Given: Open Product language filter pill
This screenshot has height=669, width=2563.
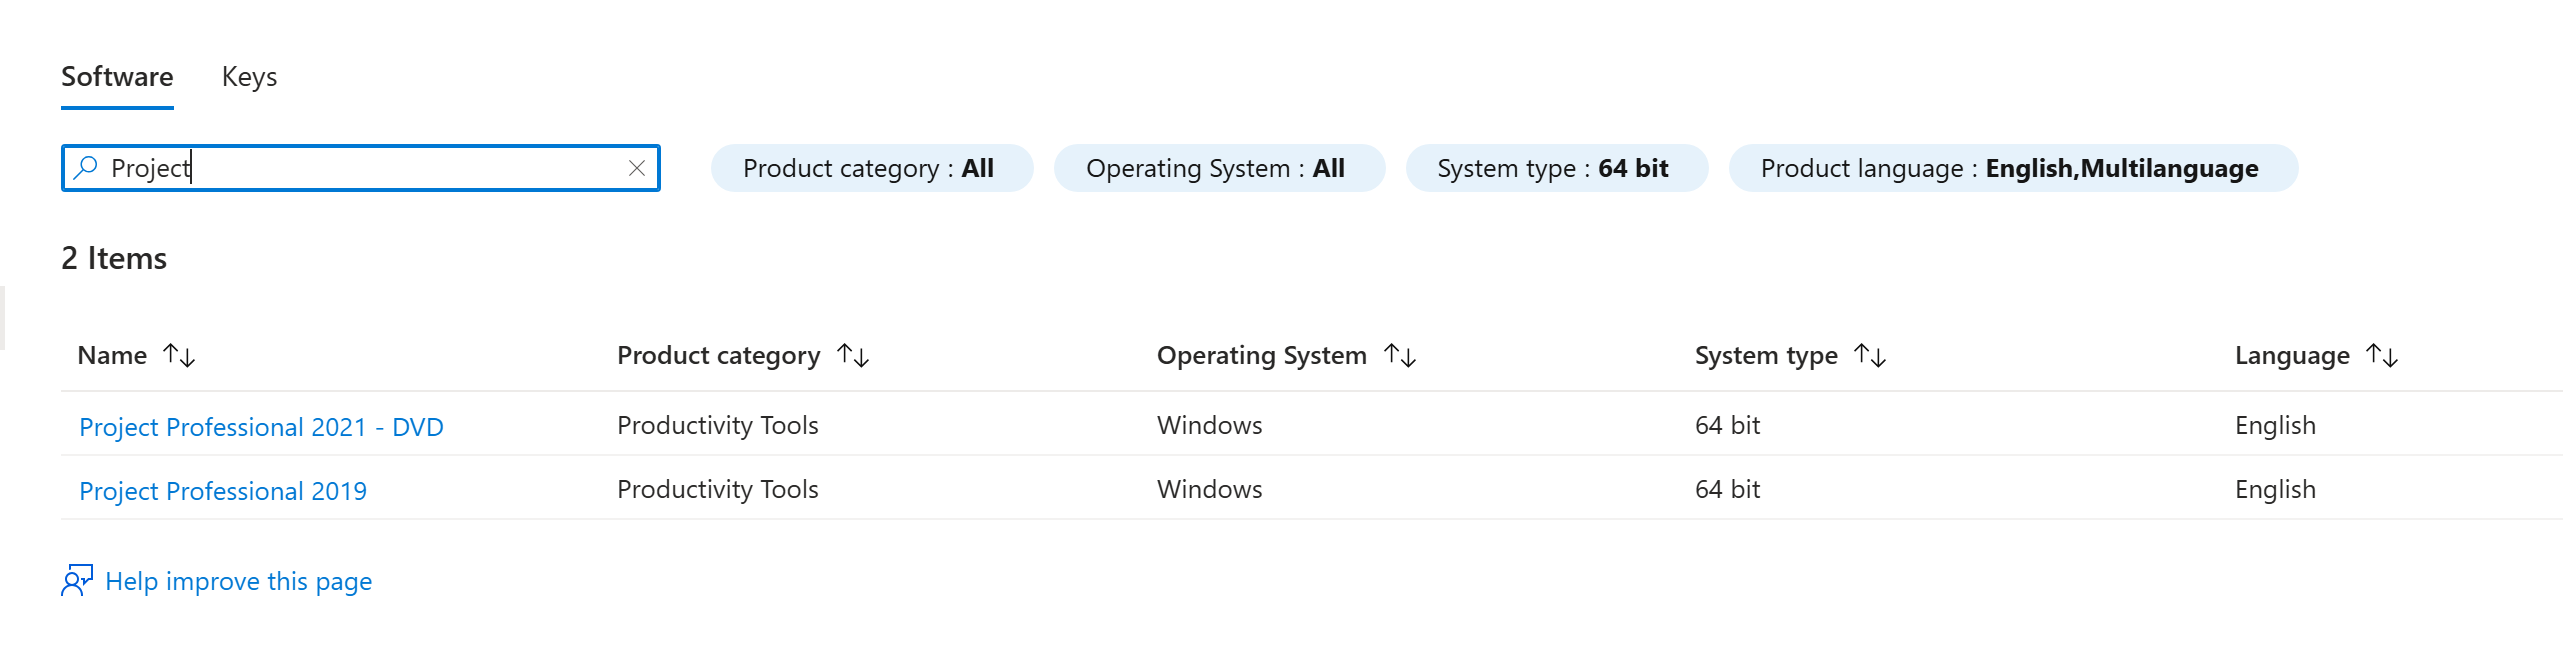Looking at the screenshot, I should tap(2013, 168).
